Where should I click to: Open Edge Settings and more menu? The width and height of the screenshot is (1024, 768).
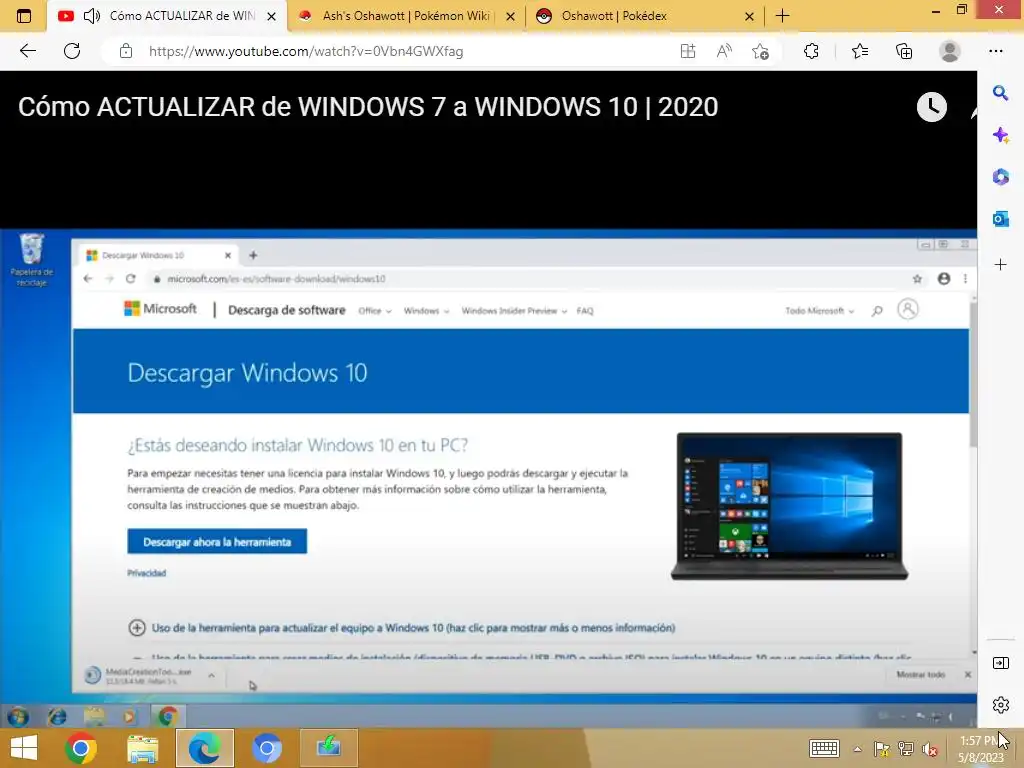[x=995, y=51]
